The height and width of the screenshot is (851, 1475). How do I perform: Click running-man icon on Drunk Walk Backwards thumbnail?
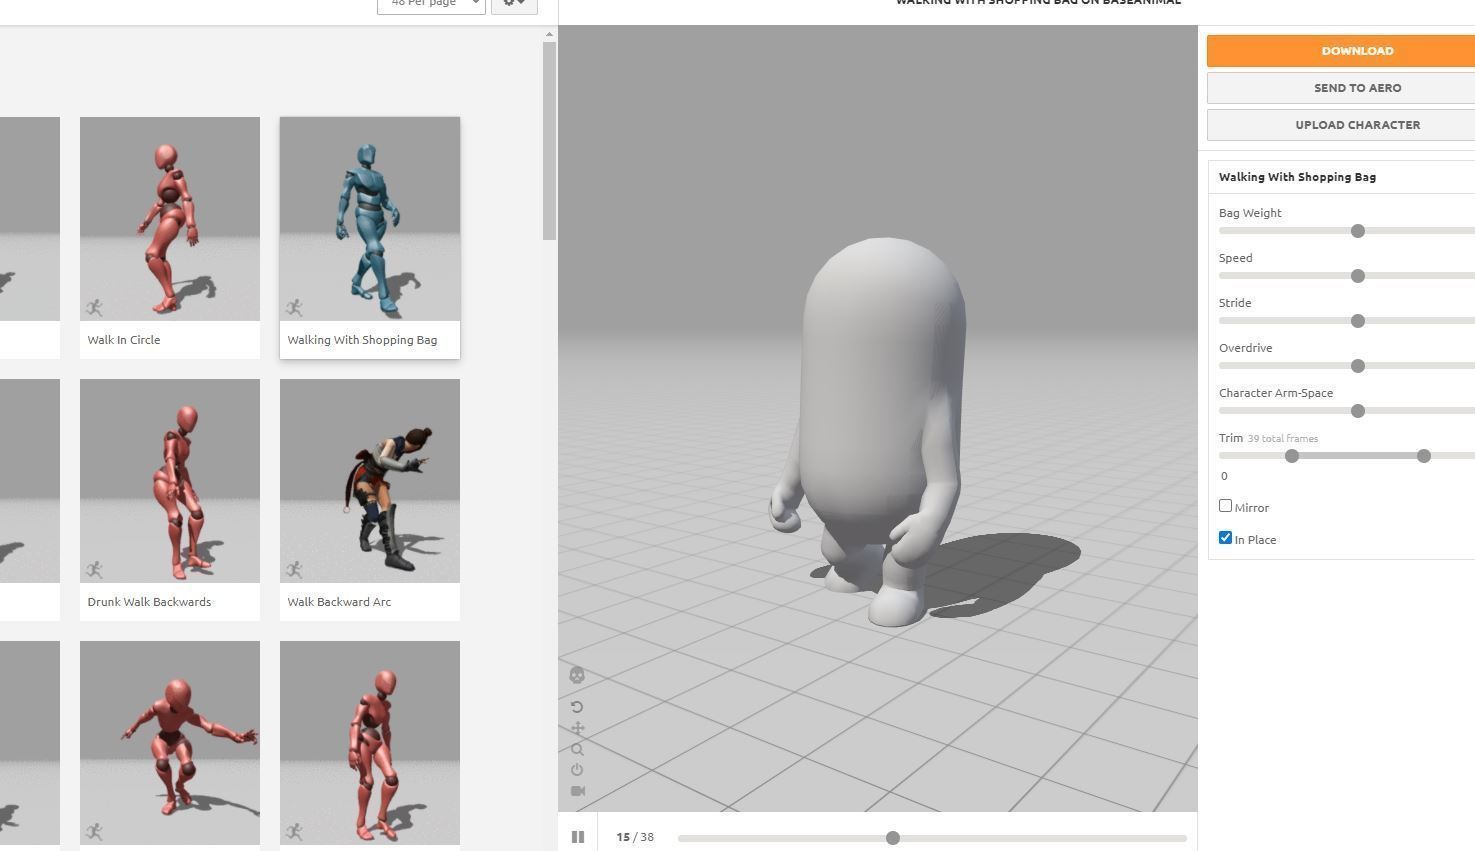tap(94, 570)
